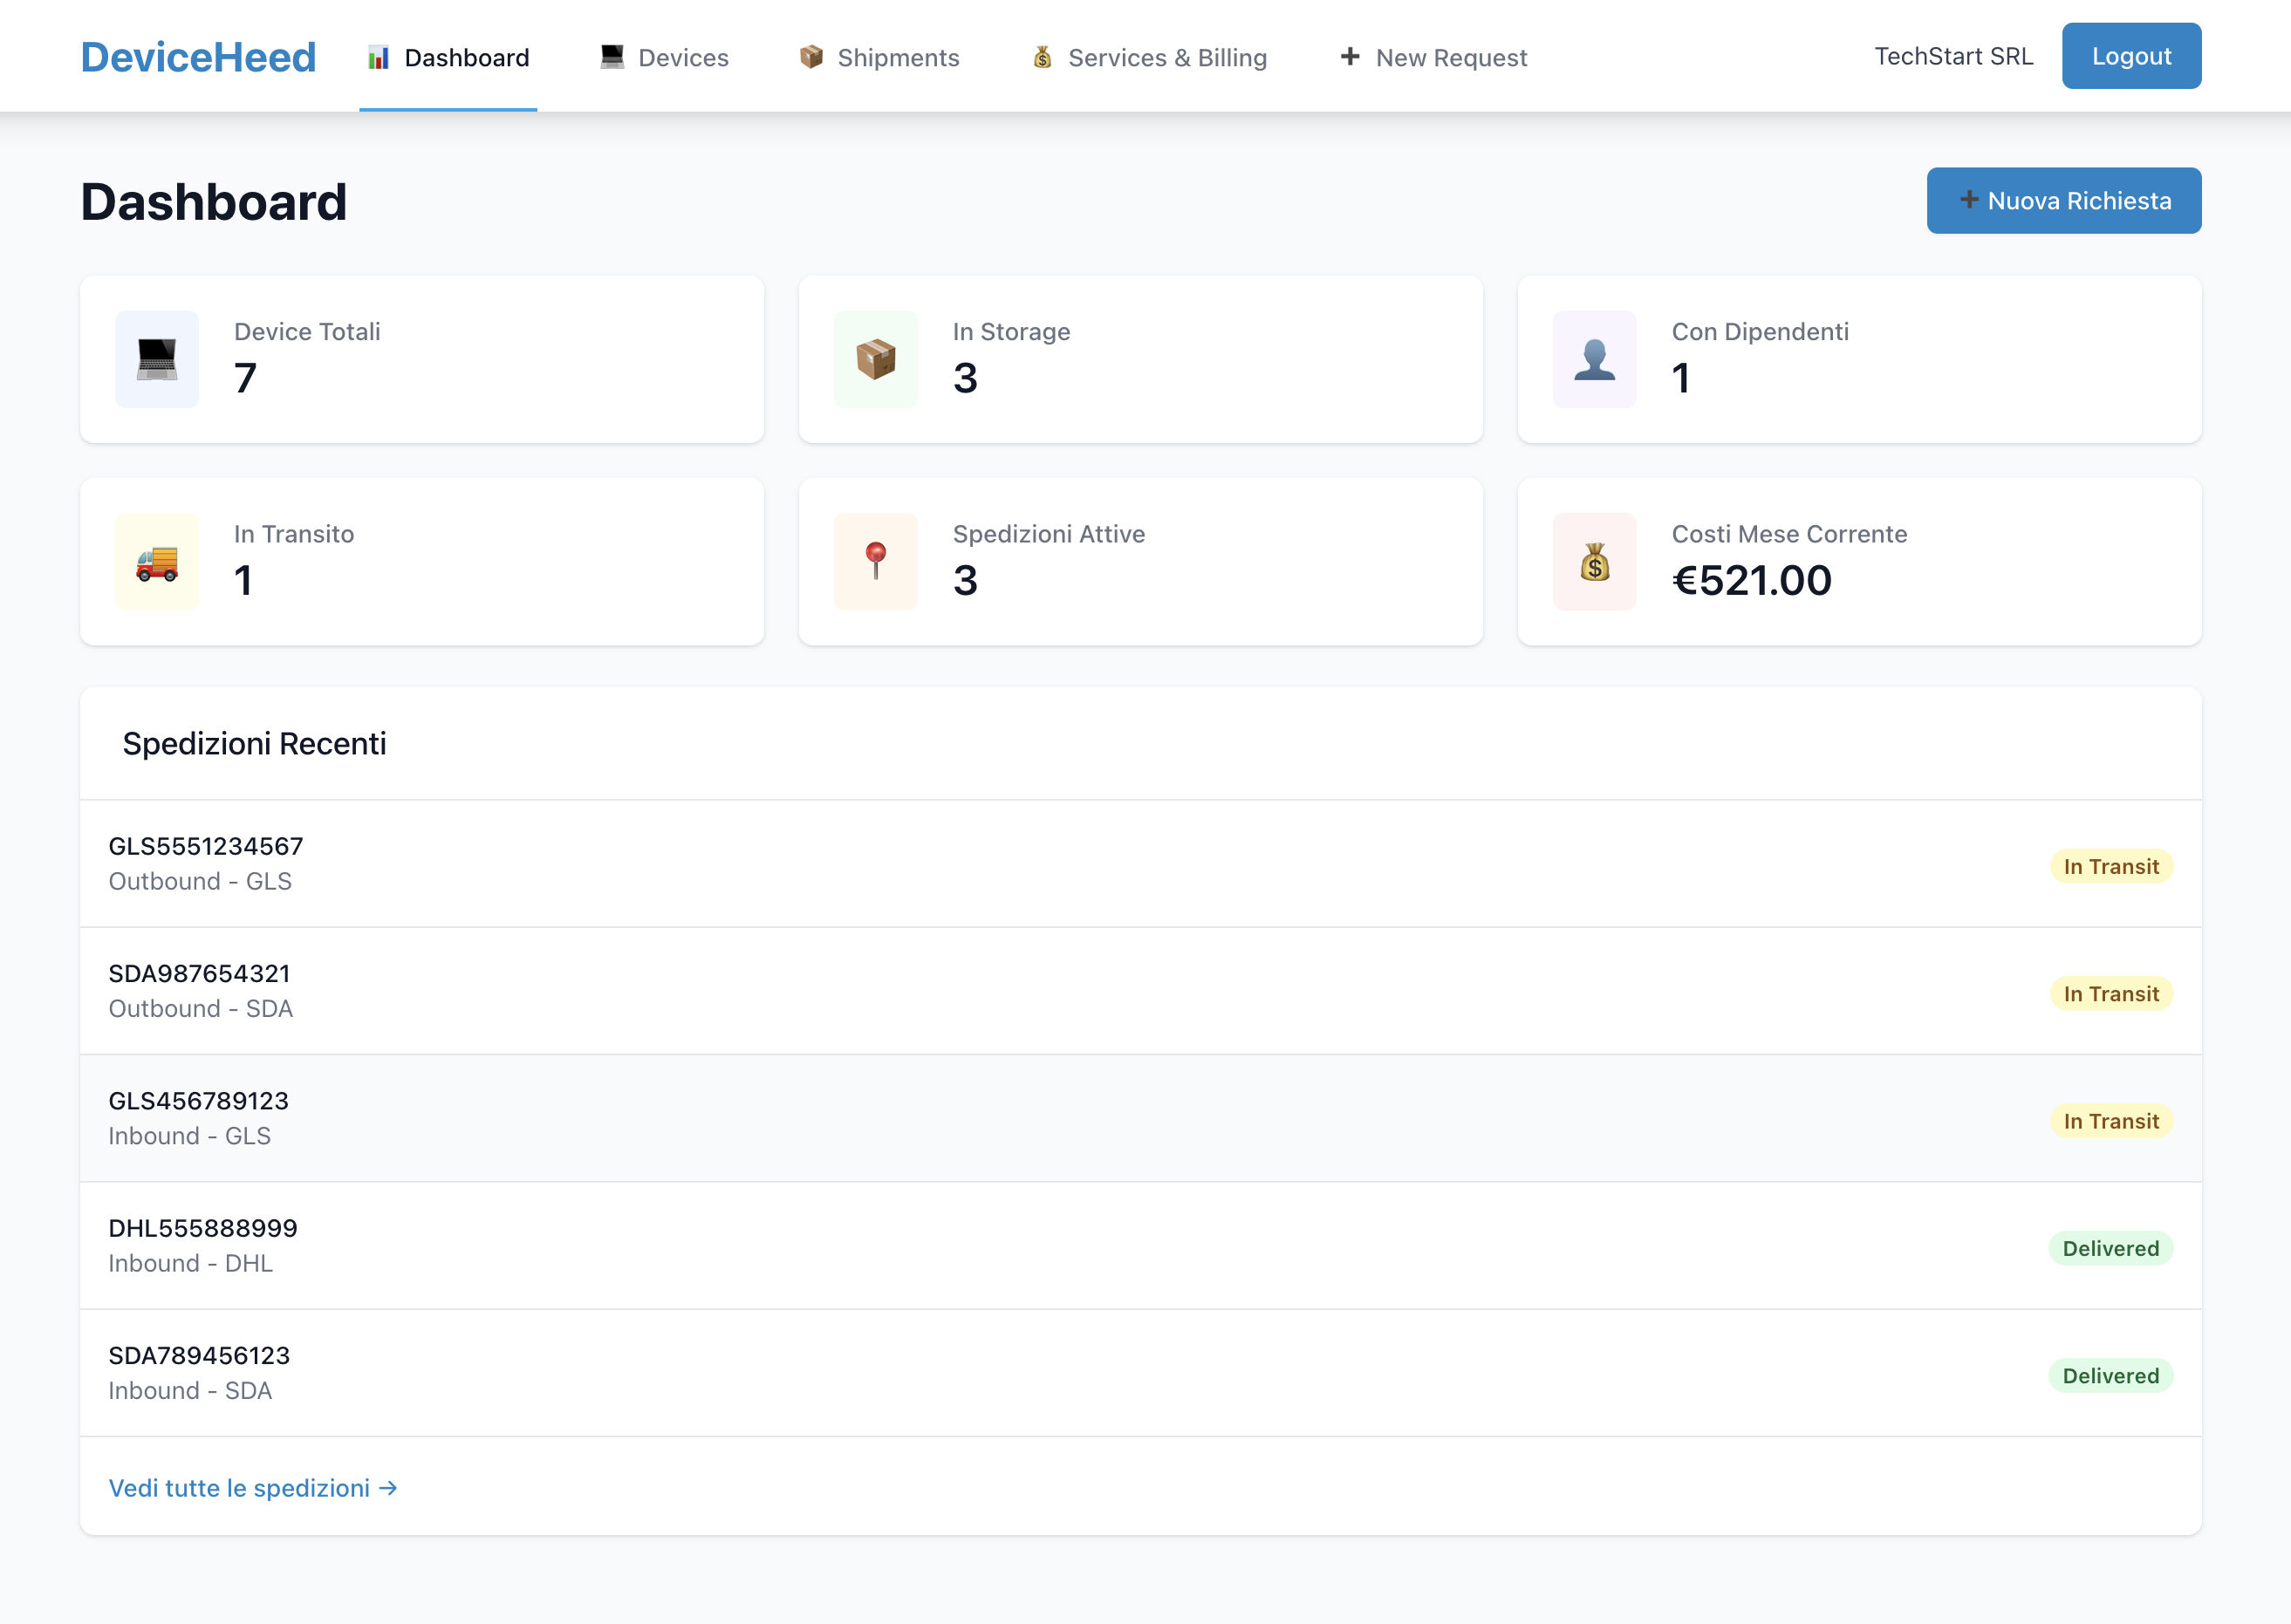This screenshot has width=2291, height=1624.
Task: Click the laptop icon on Device Totali card
Action: (156, 359)
